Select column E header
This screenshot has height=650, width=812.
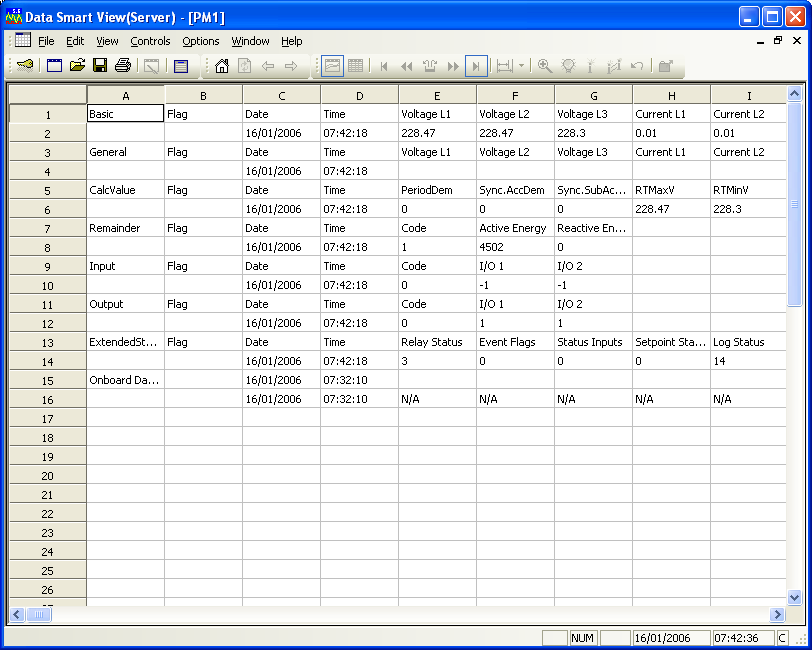438,96
